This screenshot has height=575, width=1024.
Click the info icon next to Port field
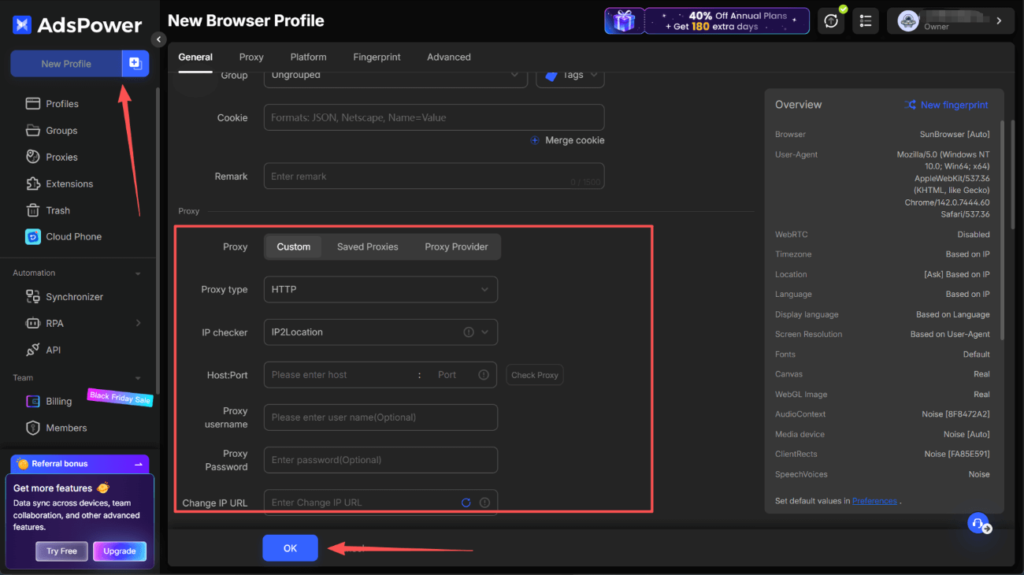tap(484, 375)
